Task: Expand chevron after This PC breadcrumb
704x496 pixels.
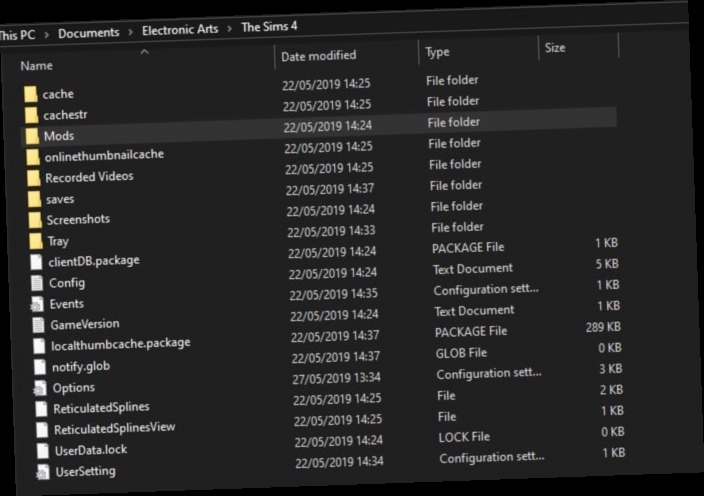Action: point(46,35)
